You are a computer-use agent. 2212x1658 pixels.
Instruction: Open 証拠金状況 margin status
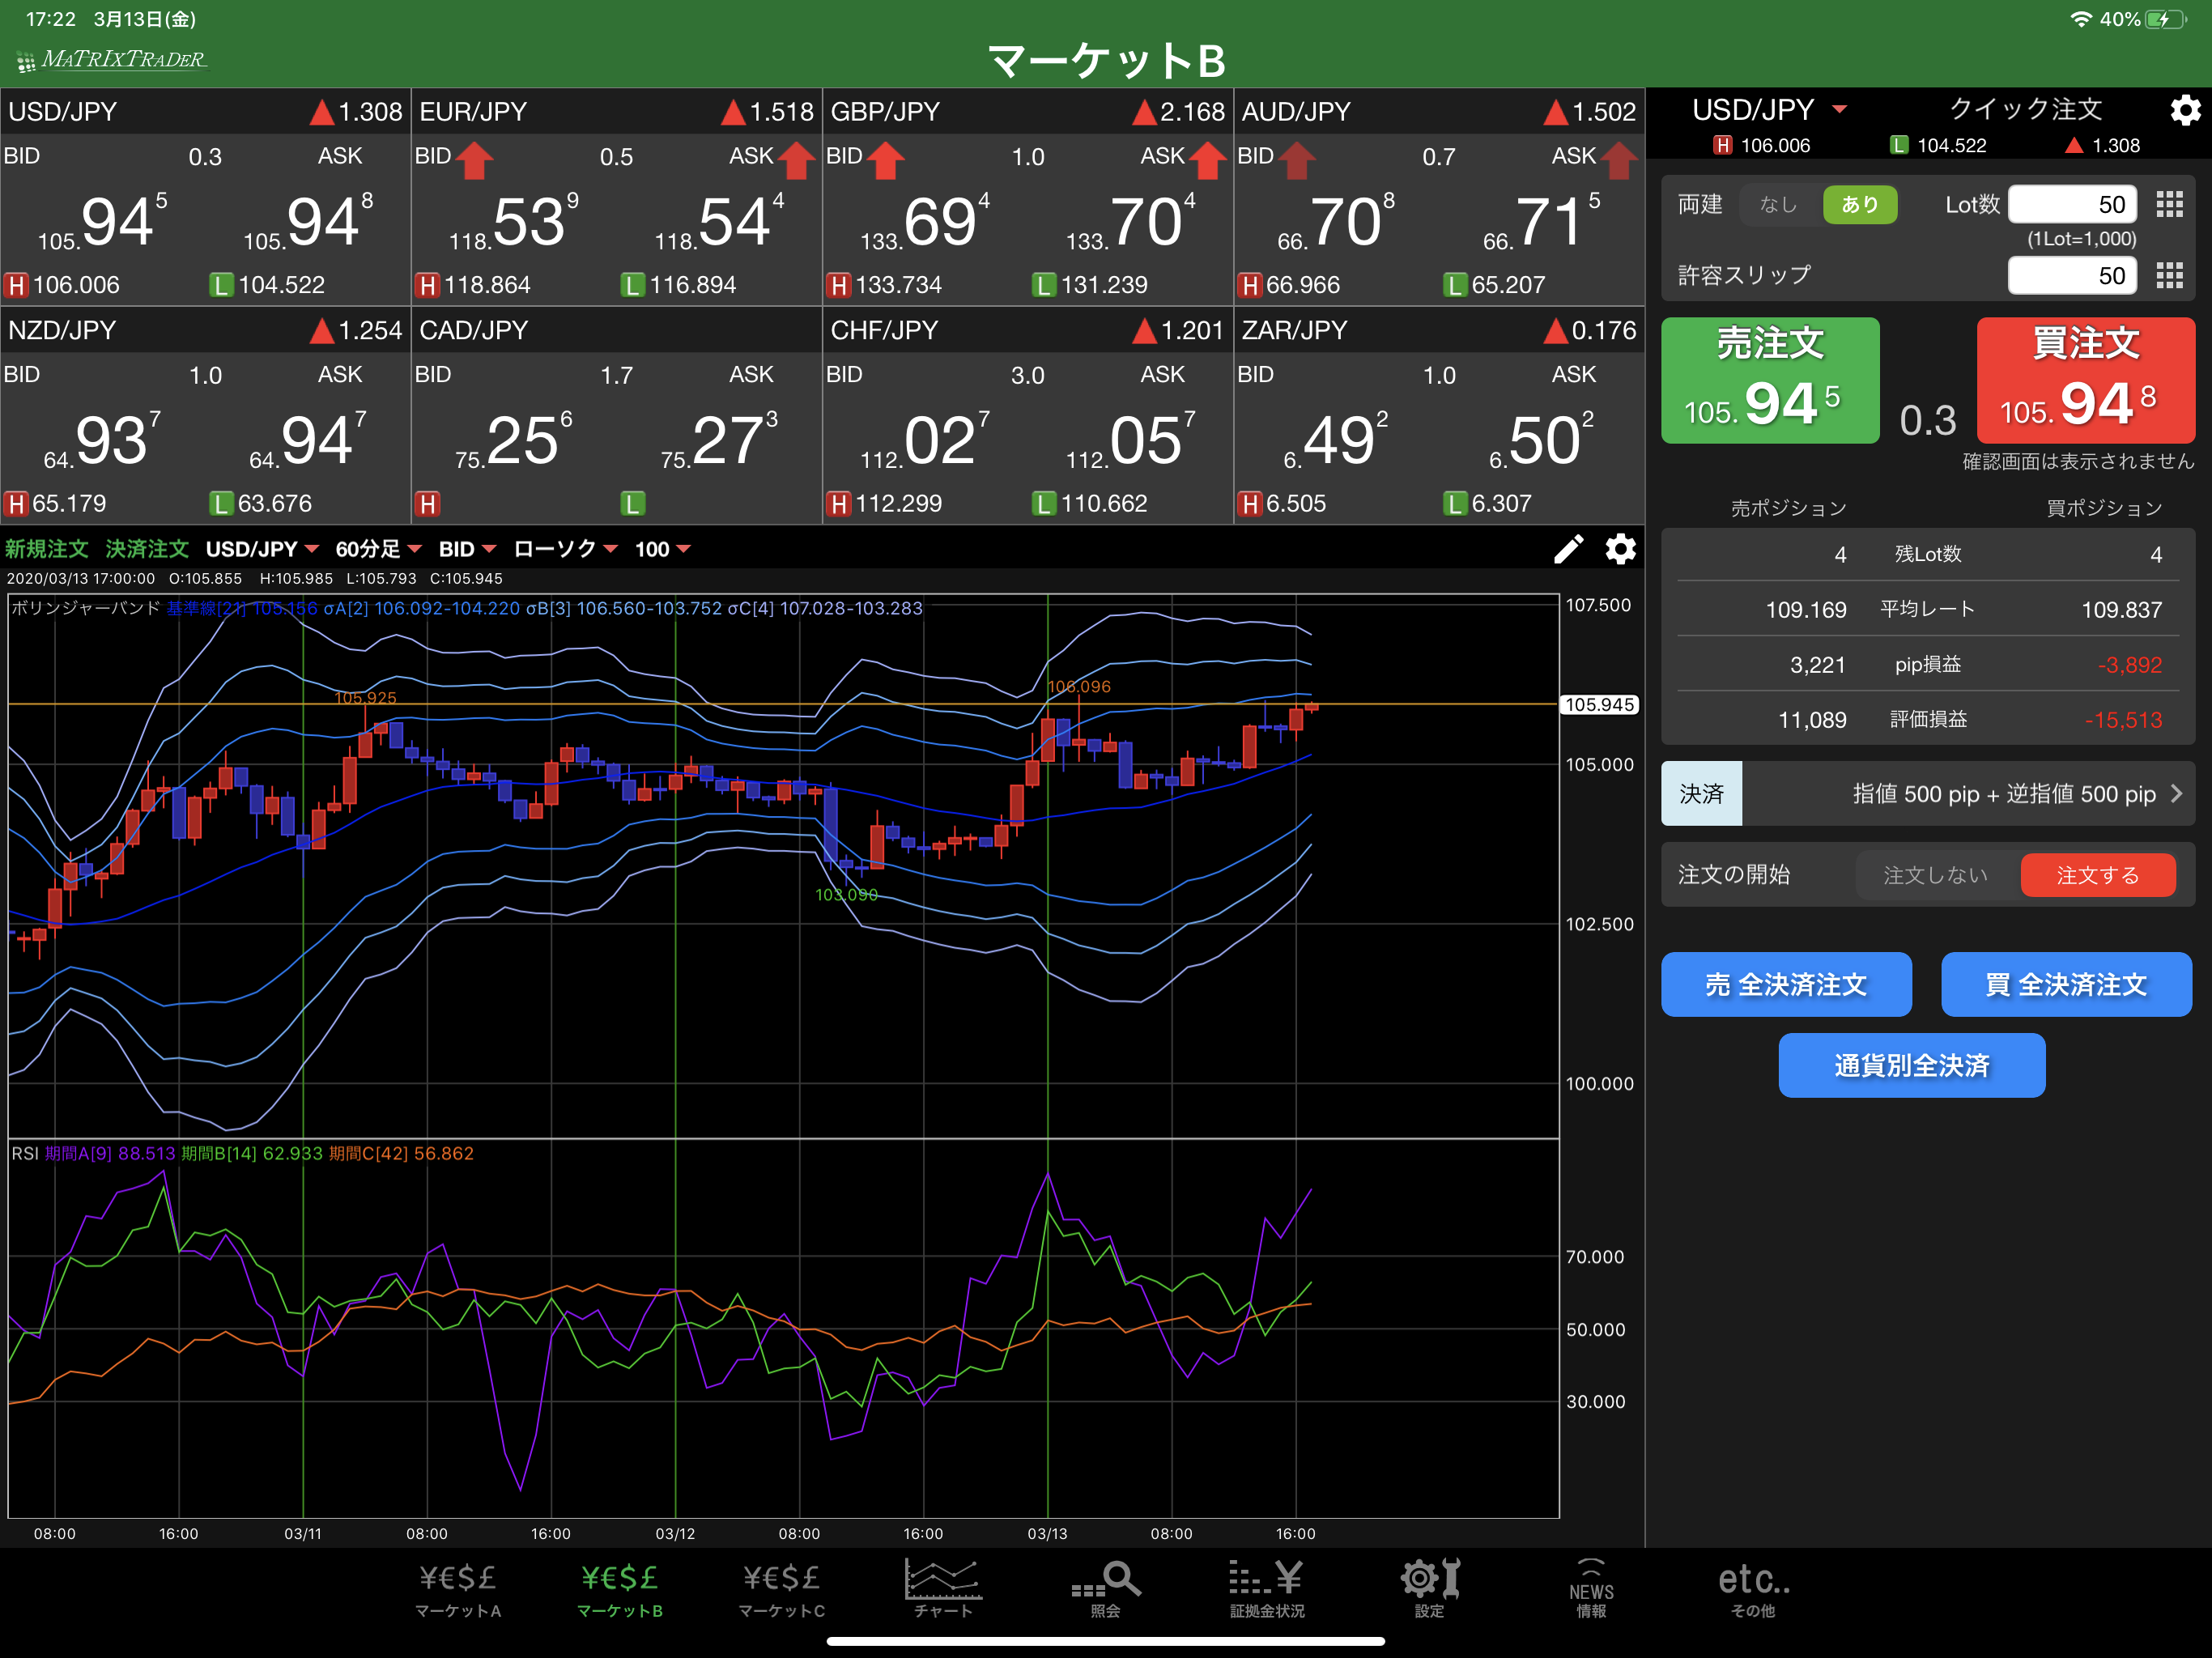1267,1591
